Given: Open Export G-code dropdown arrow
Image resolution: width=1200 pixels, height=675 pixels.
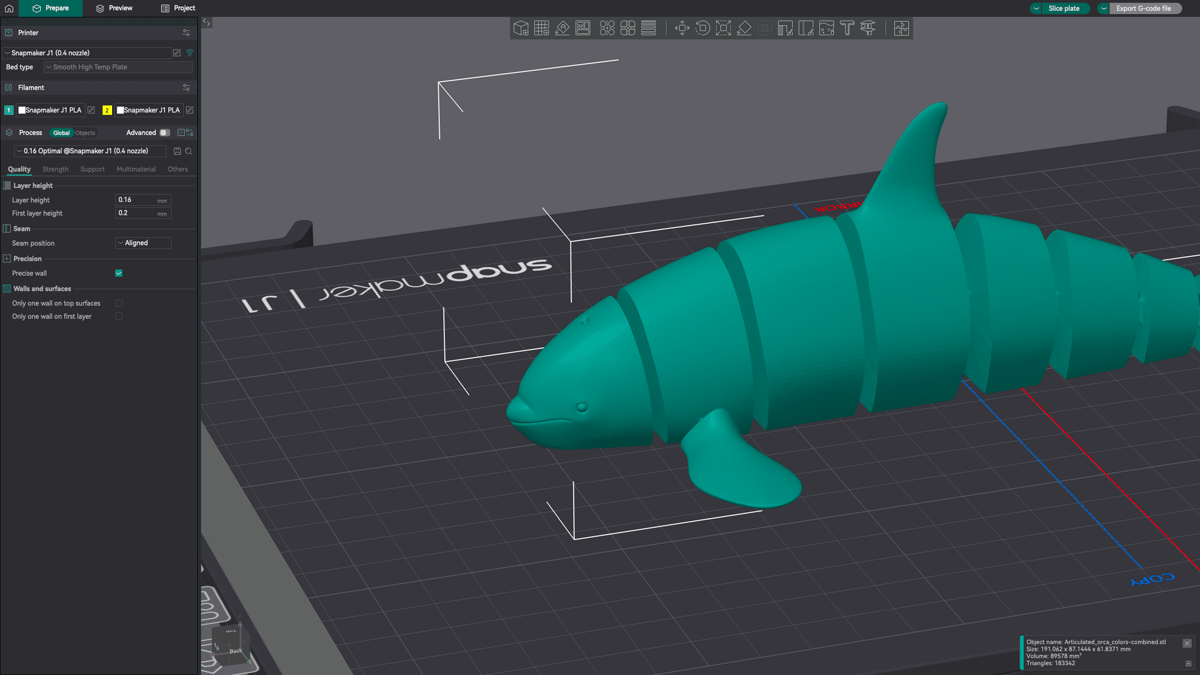Looking at the screenshot, I should point(1104,8).
